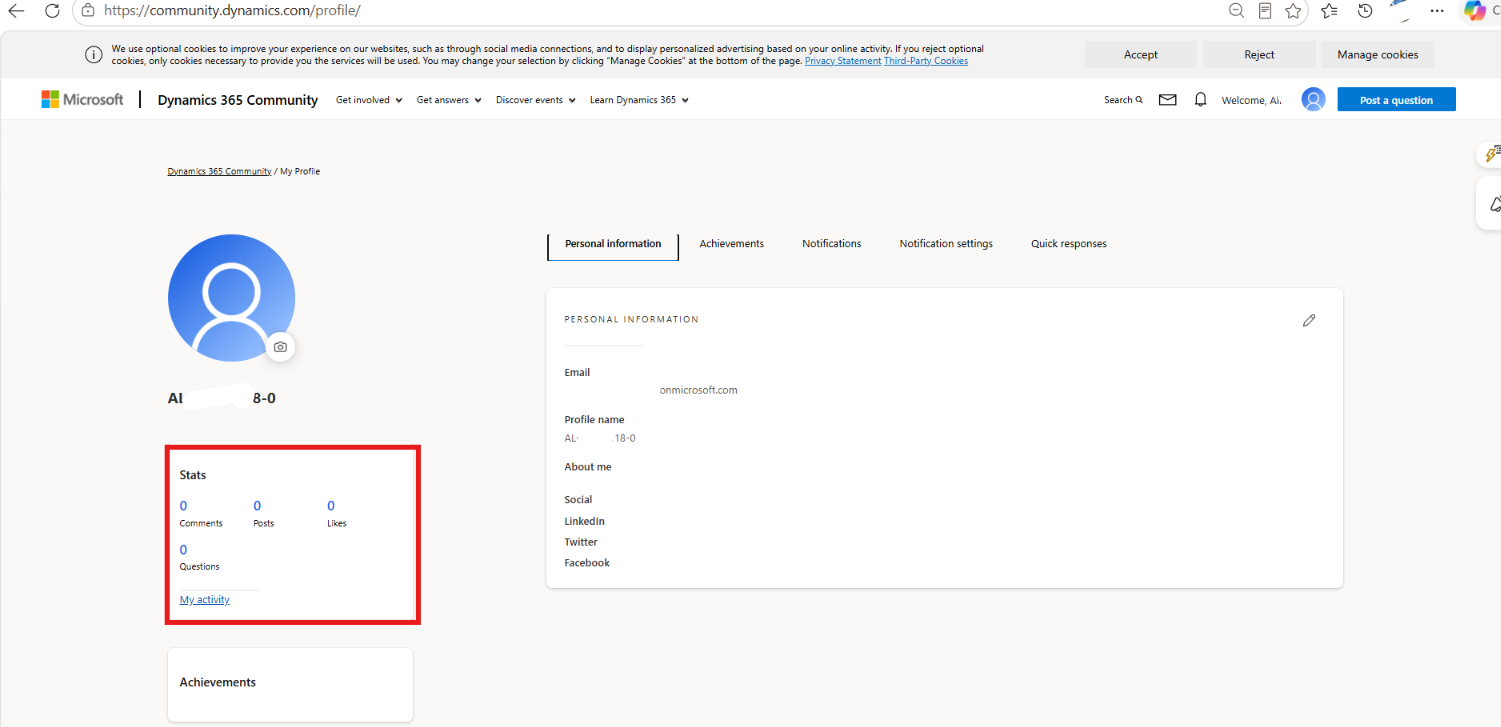Click the onmicrosoft.com email address text
The image size is (1501, 727).
699,390
